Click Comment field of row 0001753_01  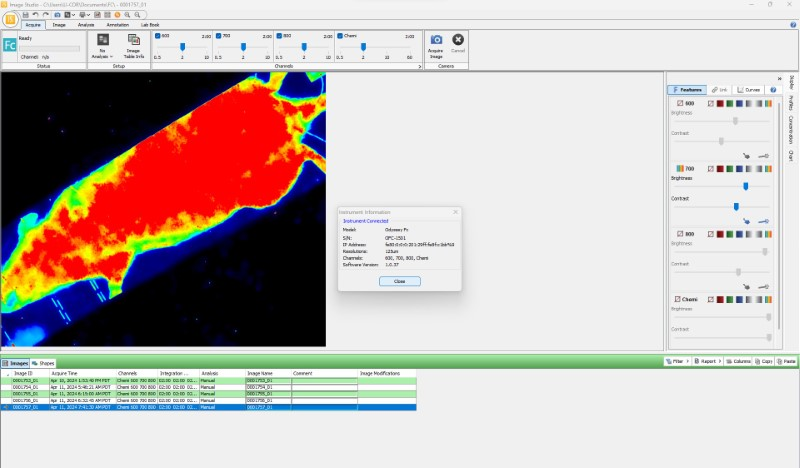coord(324,381)
